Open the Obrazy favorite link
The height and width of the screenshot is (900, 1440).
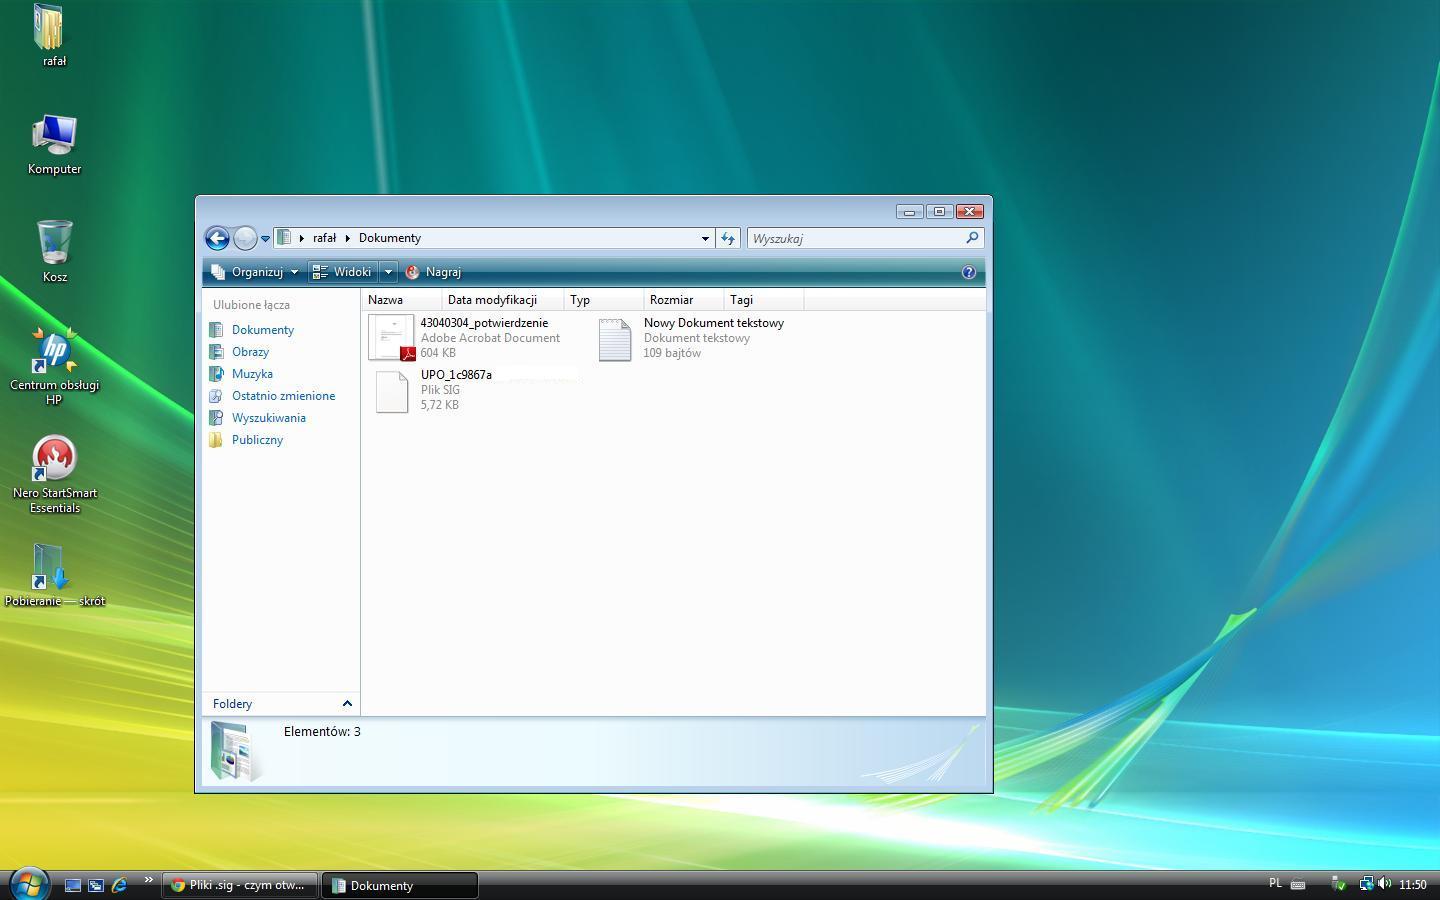pos(250,352)
